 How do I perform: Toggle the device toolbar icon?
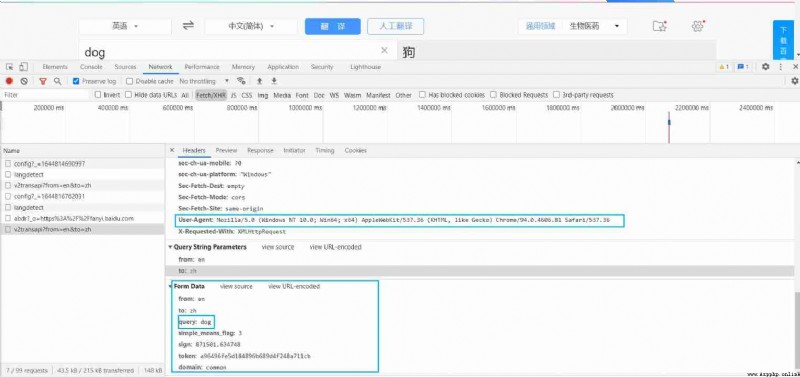pyautogui.click(x=23, y=67)
